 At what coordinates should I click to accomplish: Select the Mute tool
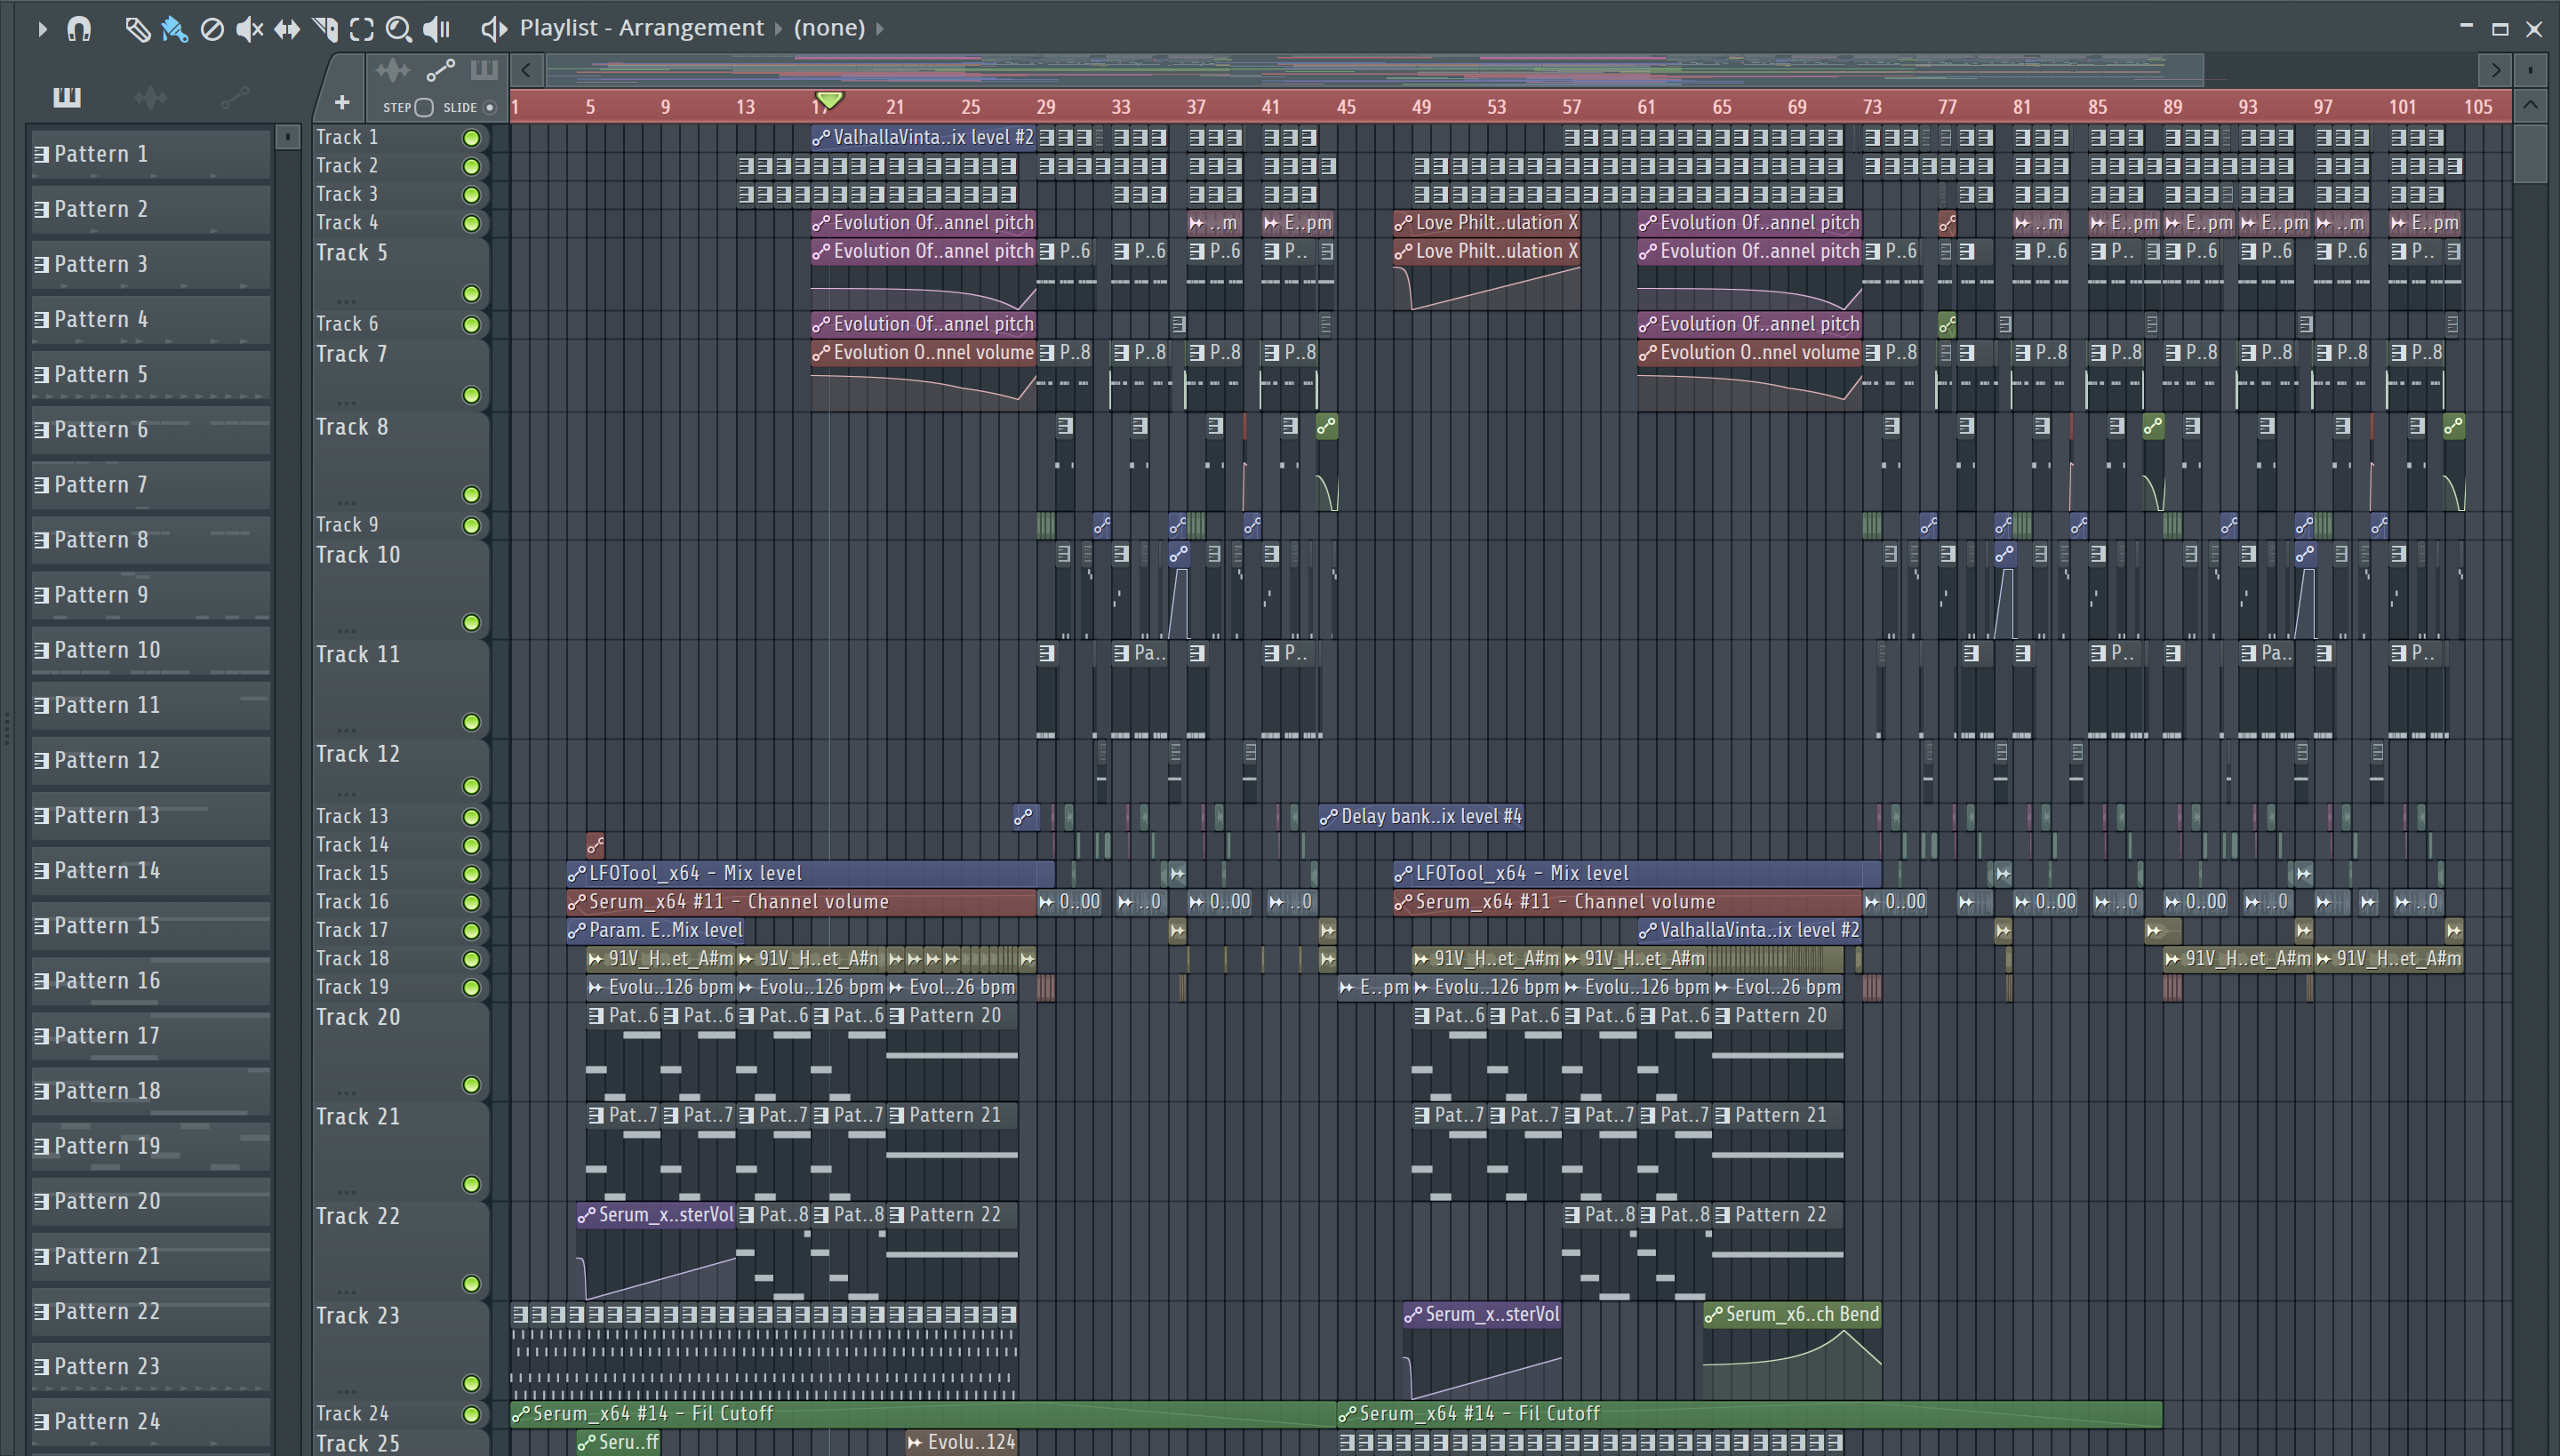coord(249,29)
